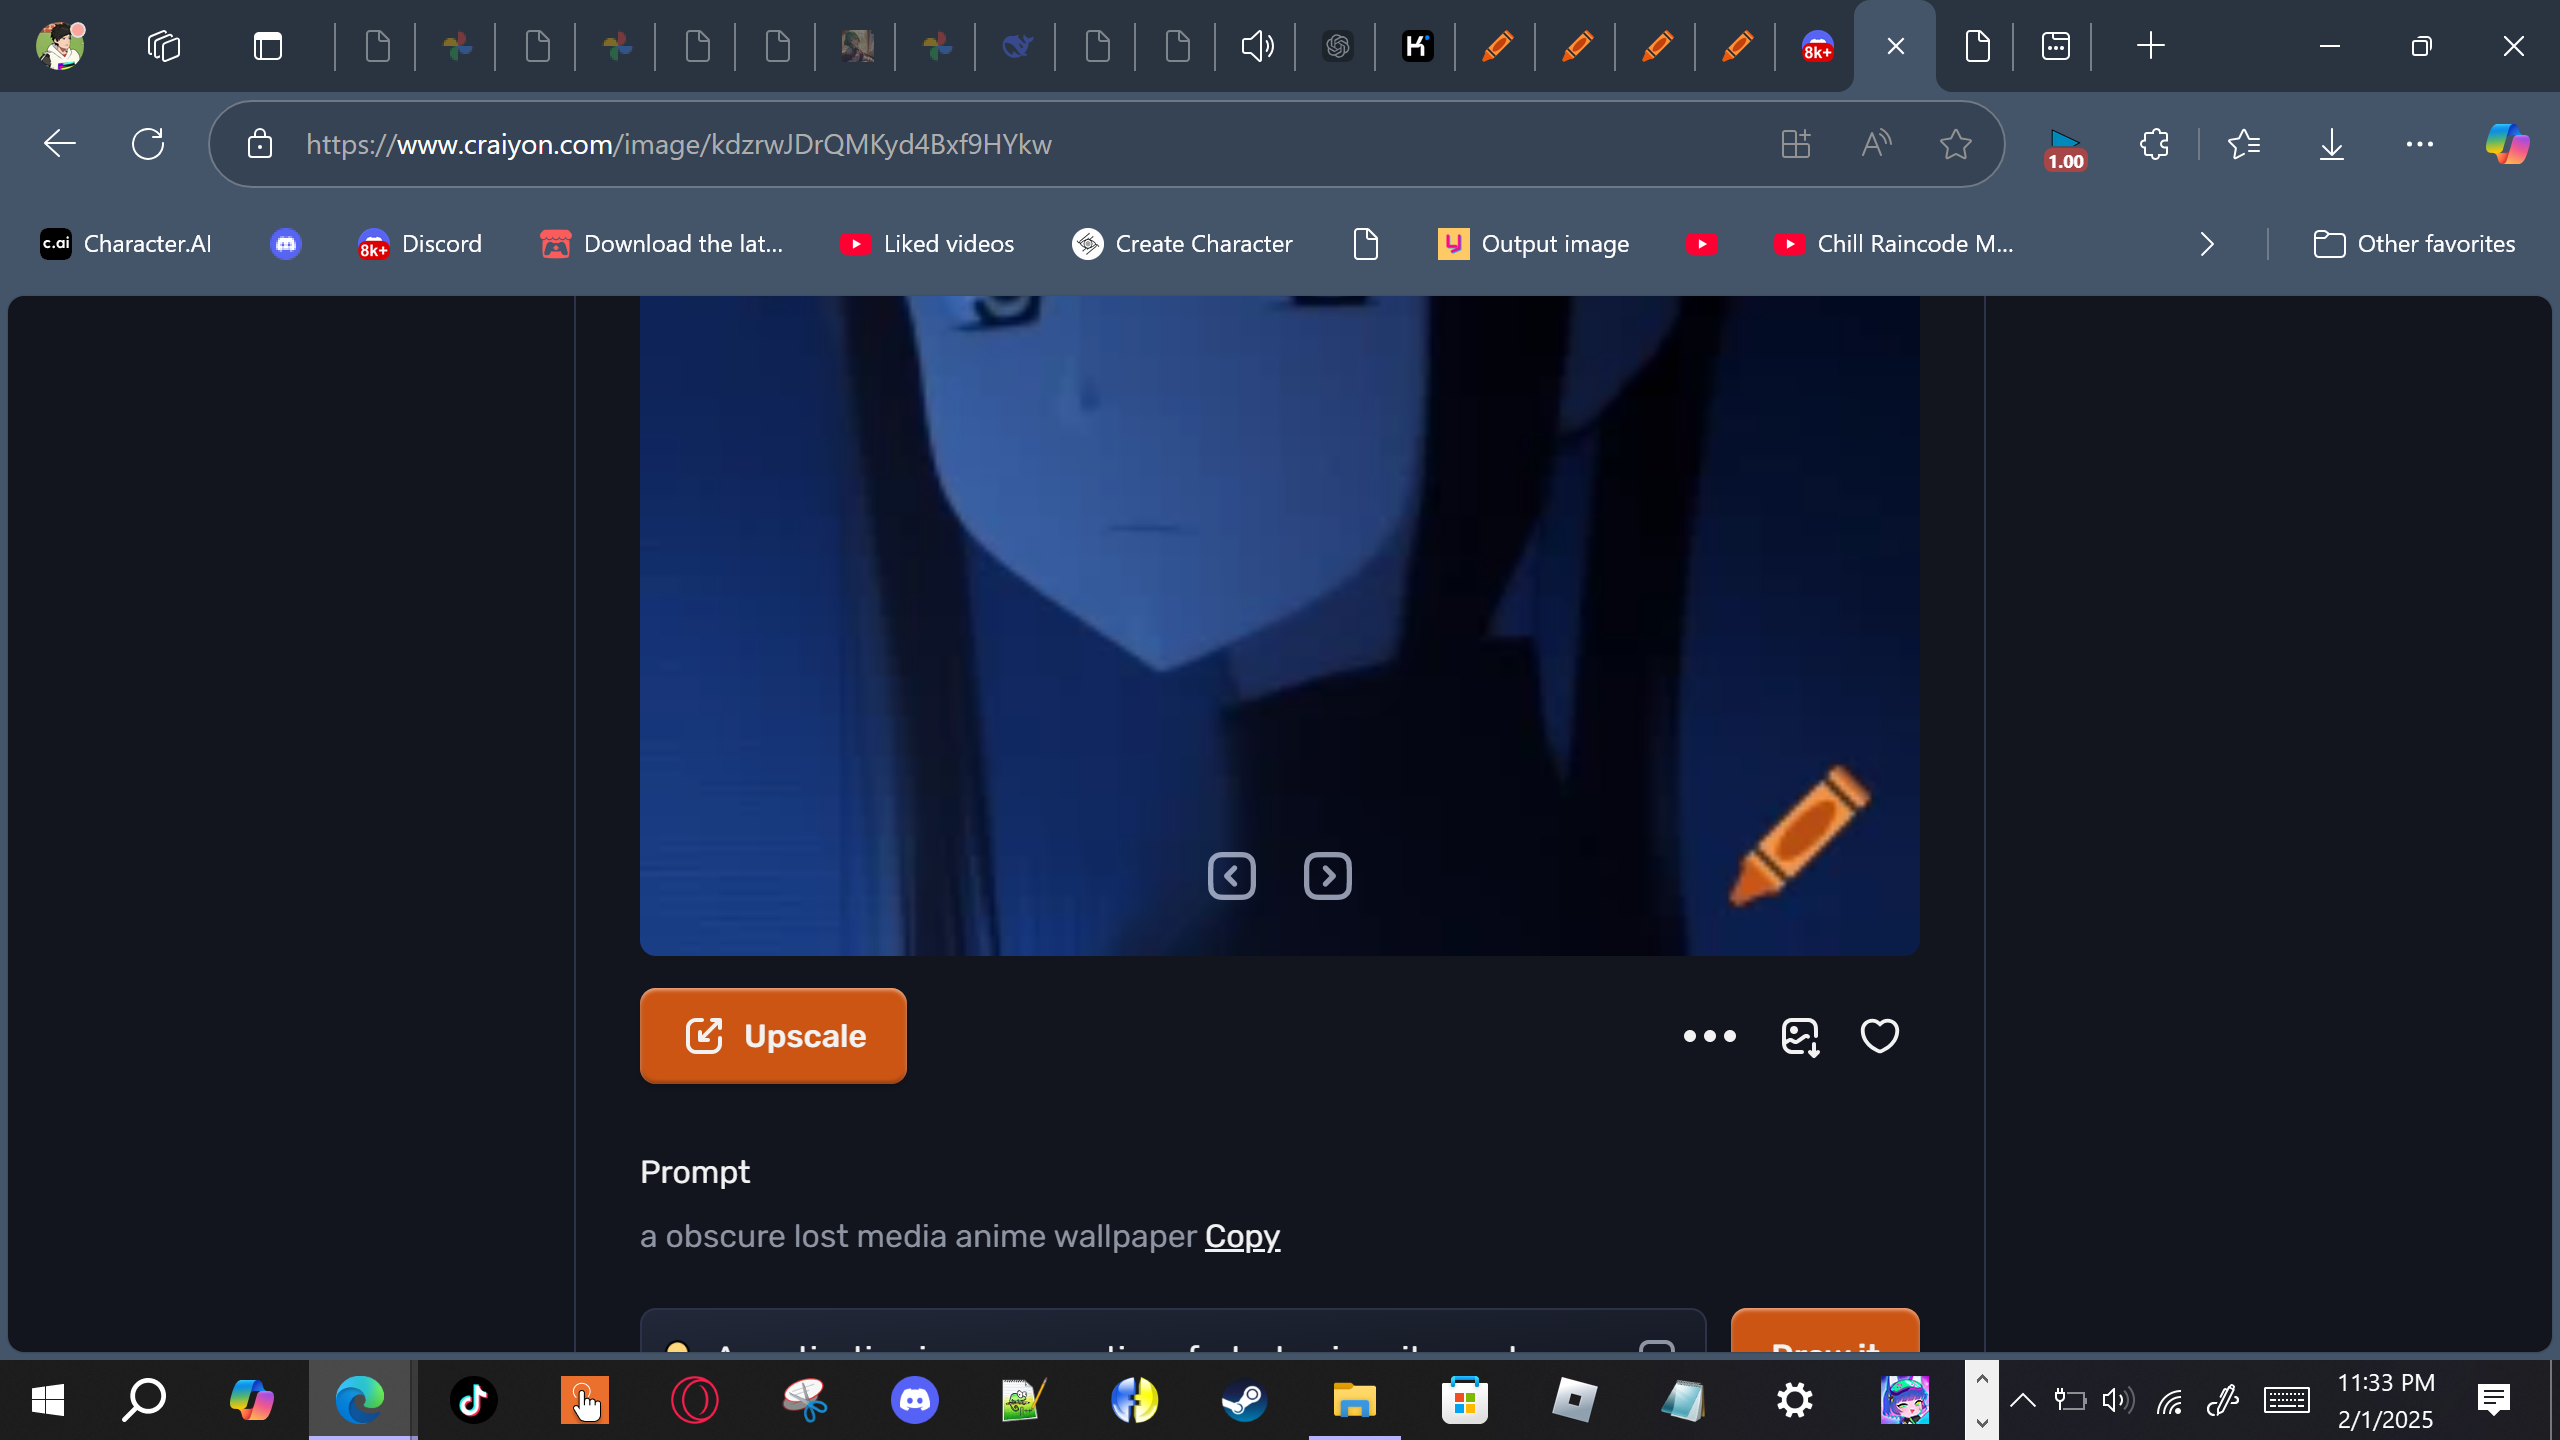Screen dimensions: 2560x1440
Task: Toggle vertical tabs panel icon
Action: [267, 46]
